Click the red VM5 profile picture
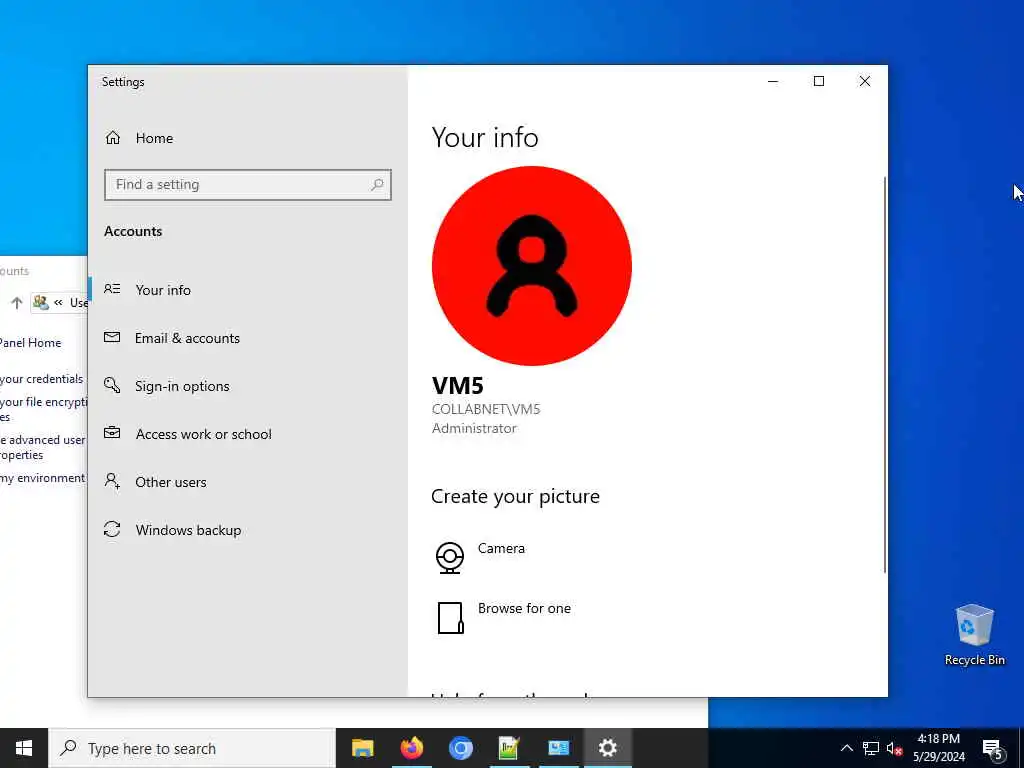This screenshot has width=1024, height=768. pyautogui.click(x=532, y=266)
